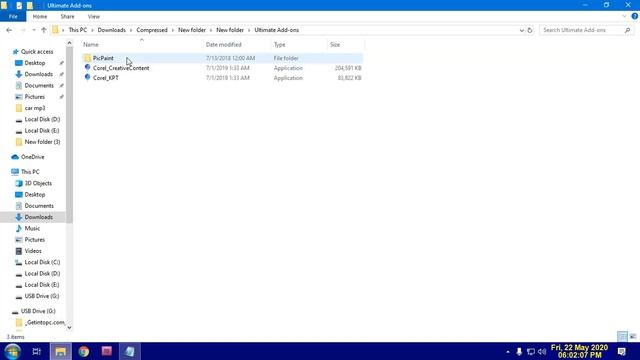
Task: Go back with the Back arrow
Action: pyautogui.click(x=9, y=30)
